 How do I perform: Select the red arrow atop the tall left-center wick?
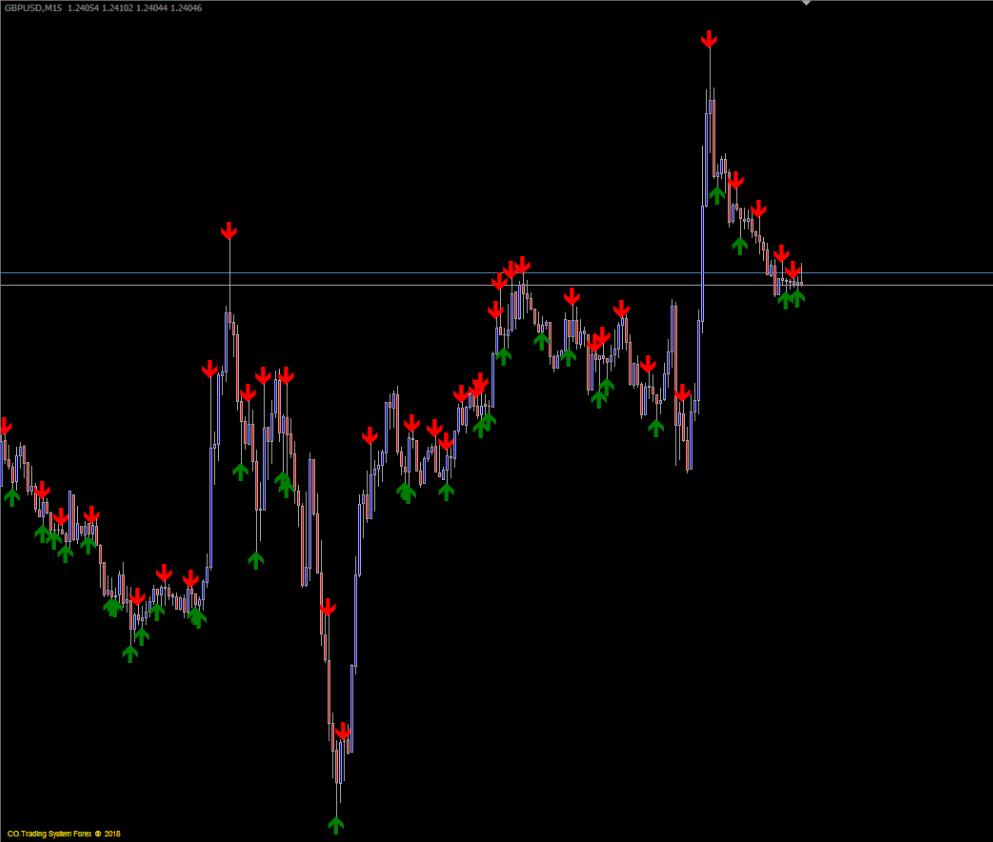229,232
